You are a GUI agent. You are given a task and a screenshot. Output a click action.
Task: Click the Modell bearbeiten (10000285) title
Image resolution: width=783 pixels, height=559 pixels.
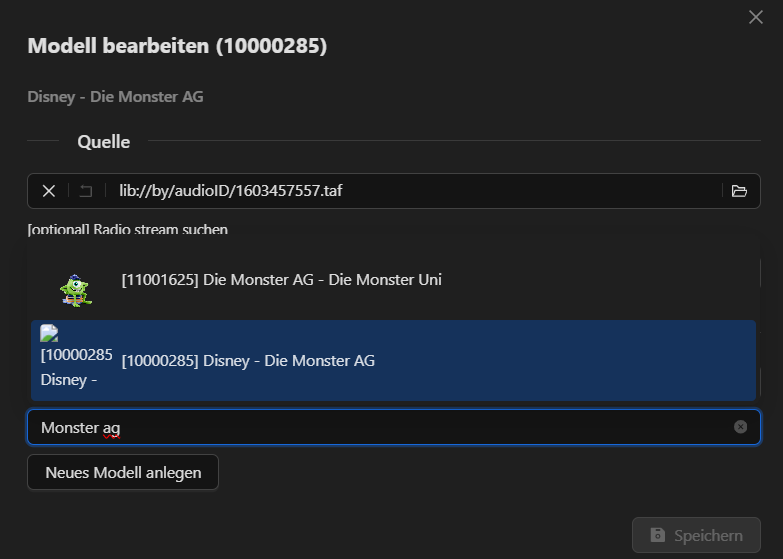(x=177, y=46)
